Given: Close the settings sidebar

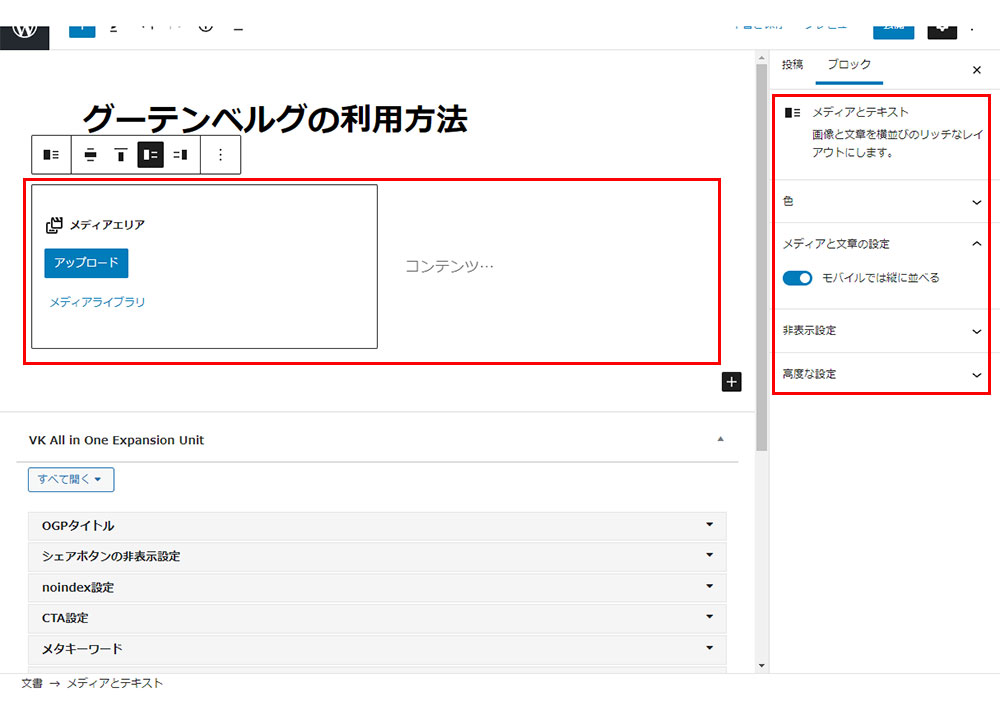Looking at the screenshot, I should pyautogui.click(x=976, y=70).
